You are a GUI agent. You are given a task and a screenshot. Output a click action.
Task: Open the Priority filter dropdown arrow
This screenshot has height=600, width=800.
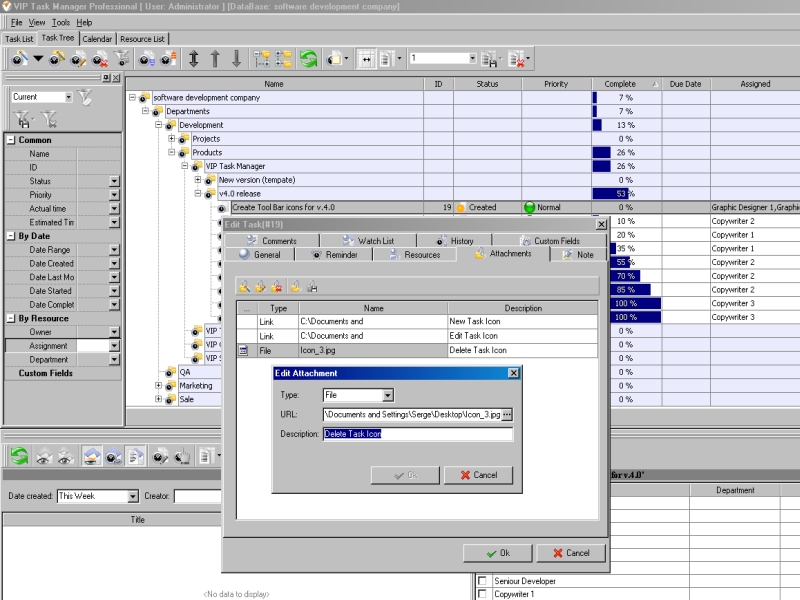[114, 195]
